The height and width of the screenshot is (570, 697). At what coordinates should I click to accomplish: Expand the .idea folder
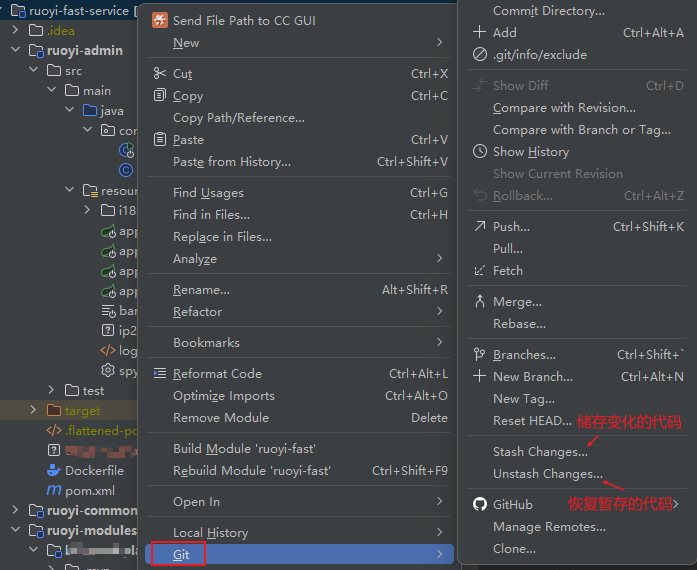coord(16,30)
